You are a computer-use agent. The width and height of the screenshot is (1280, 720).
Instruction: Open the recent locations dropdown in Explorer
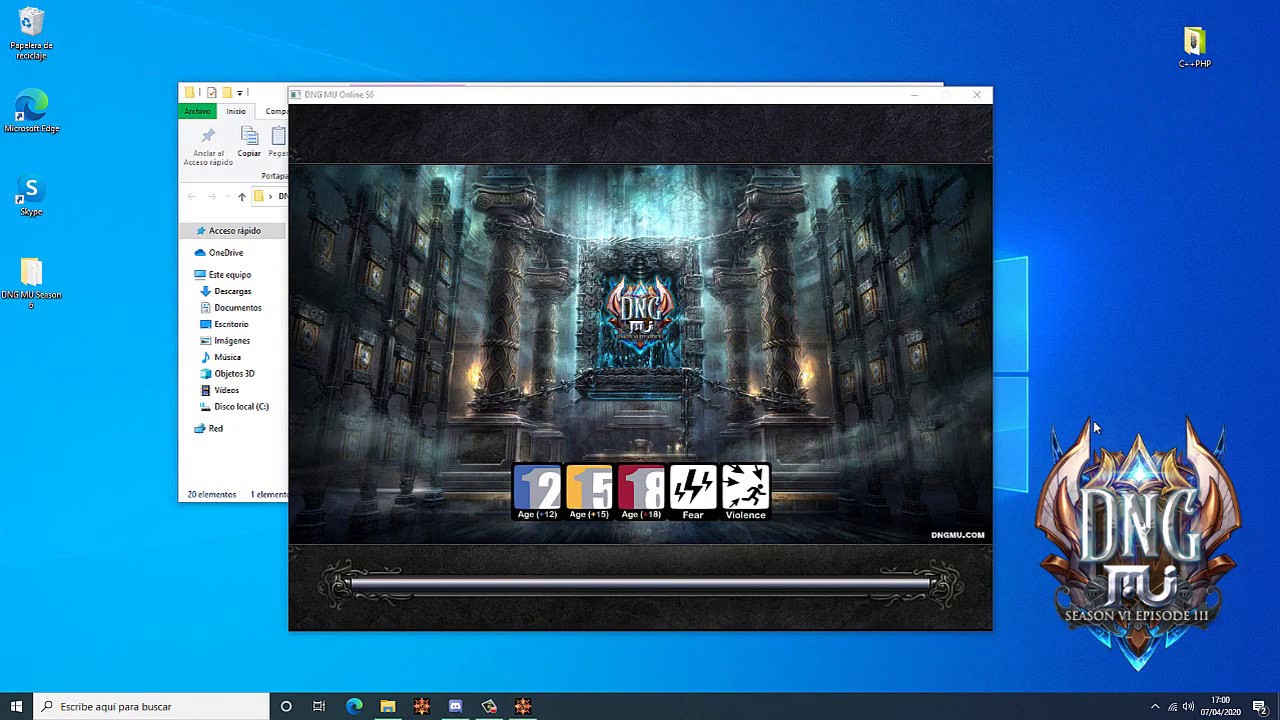[226, 197]
